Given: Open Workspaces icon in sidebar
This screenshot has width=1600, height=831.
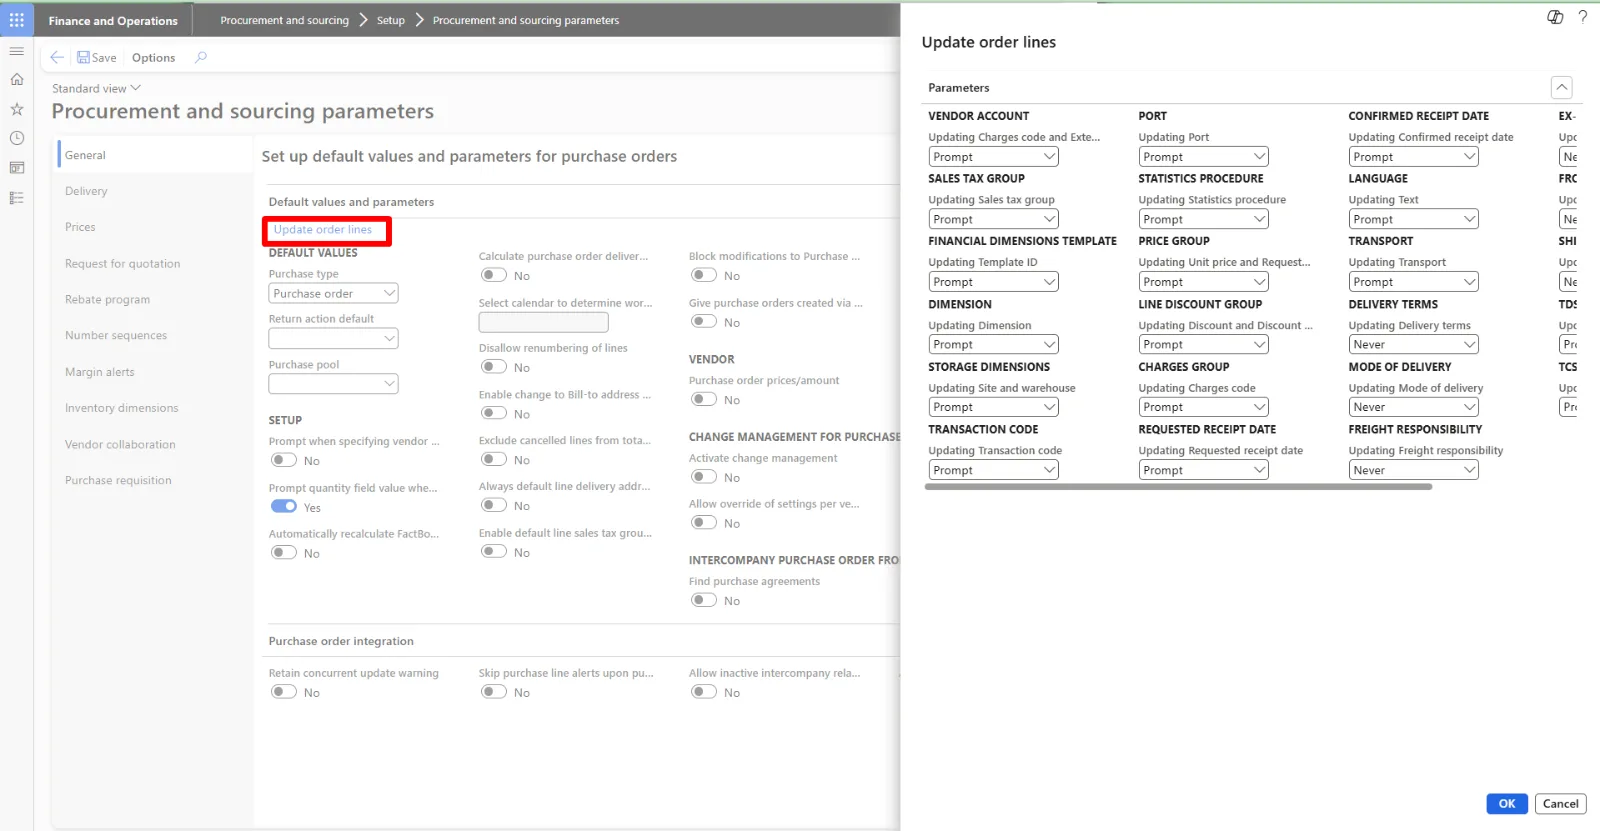Looking at the screenshot, I should (17, 168).
